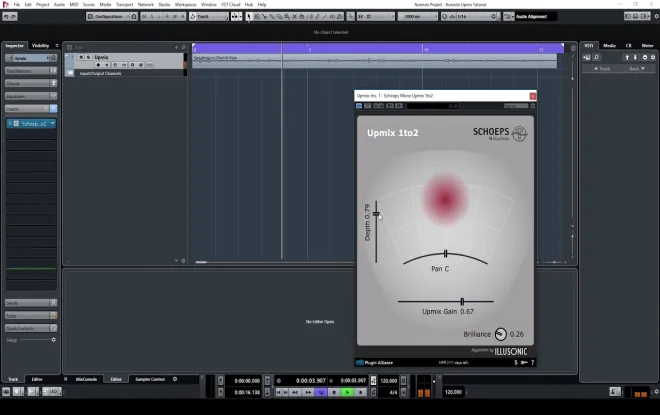Click the Redo arrow icon
This screenshot has width=660, height=415.
13,16
